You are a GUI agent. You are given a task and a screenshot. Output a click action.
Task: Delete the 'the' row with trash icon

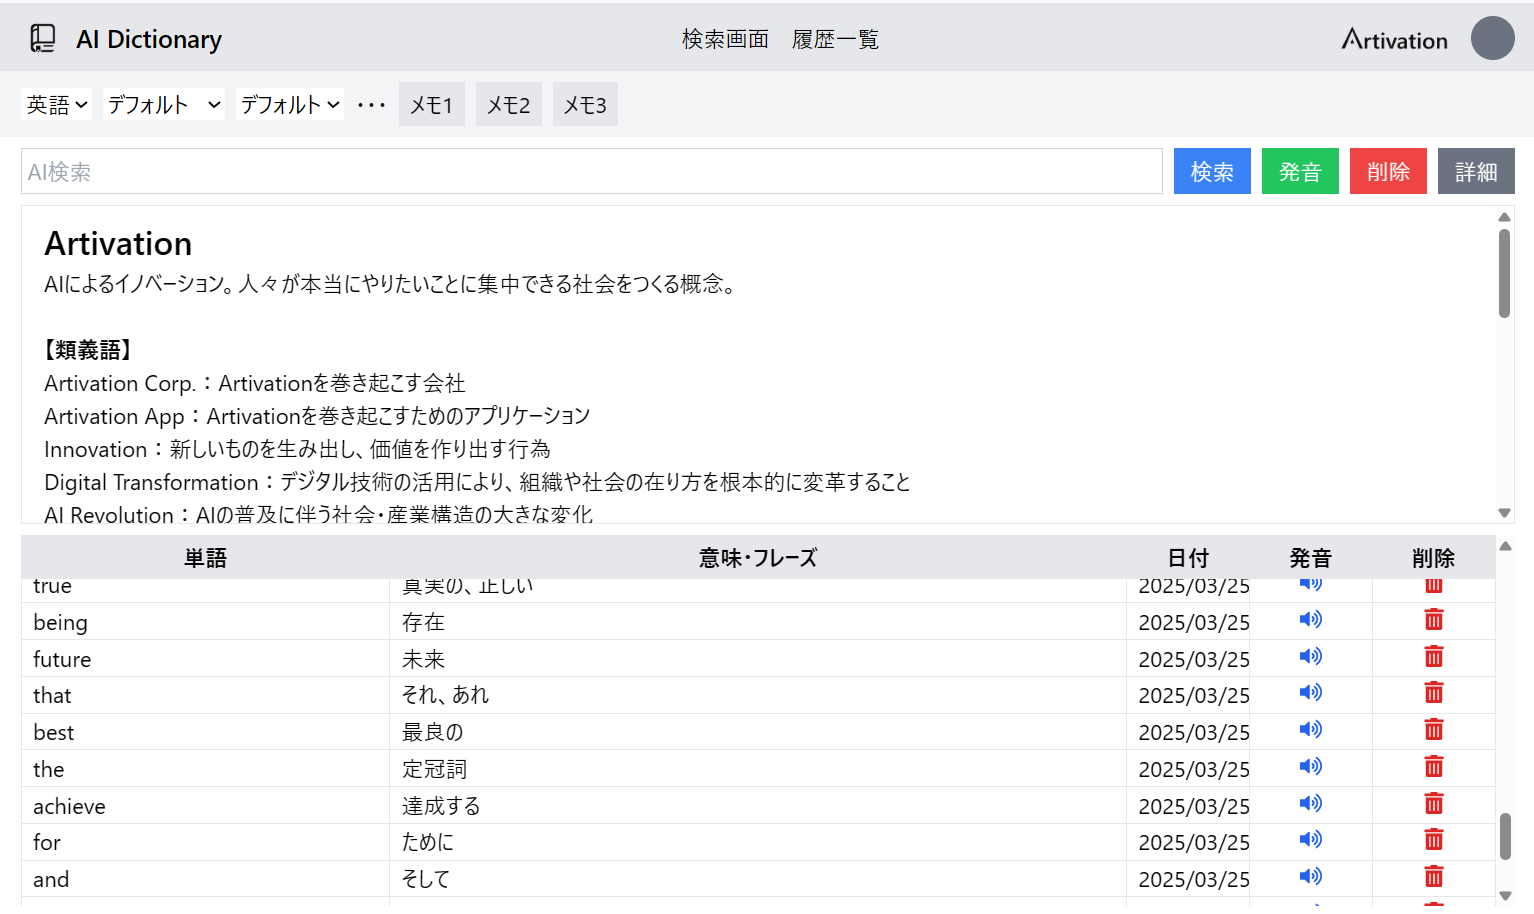click(x=1434, y=767)
